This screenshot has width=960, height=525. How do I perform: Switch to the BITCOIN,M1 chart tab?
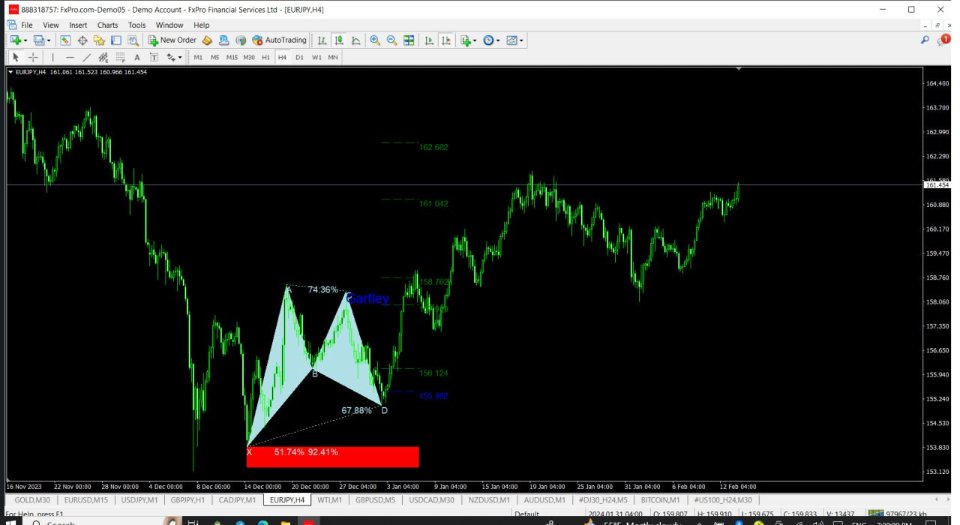(660, 500)
